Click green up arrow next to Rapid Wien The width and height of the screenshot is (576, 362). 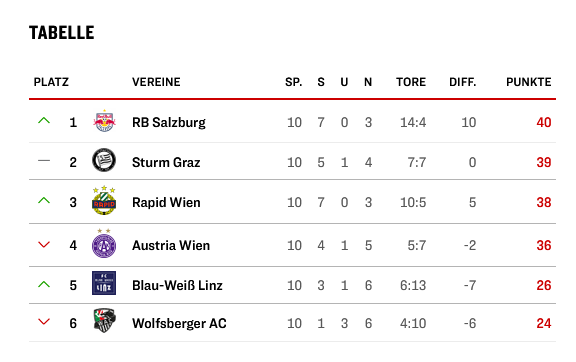[44, 200]
